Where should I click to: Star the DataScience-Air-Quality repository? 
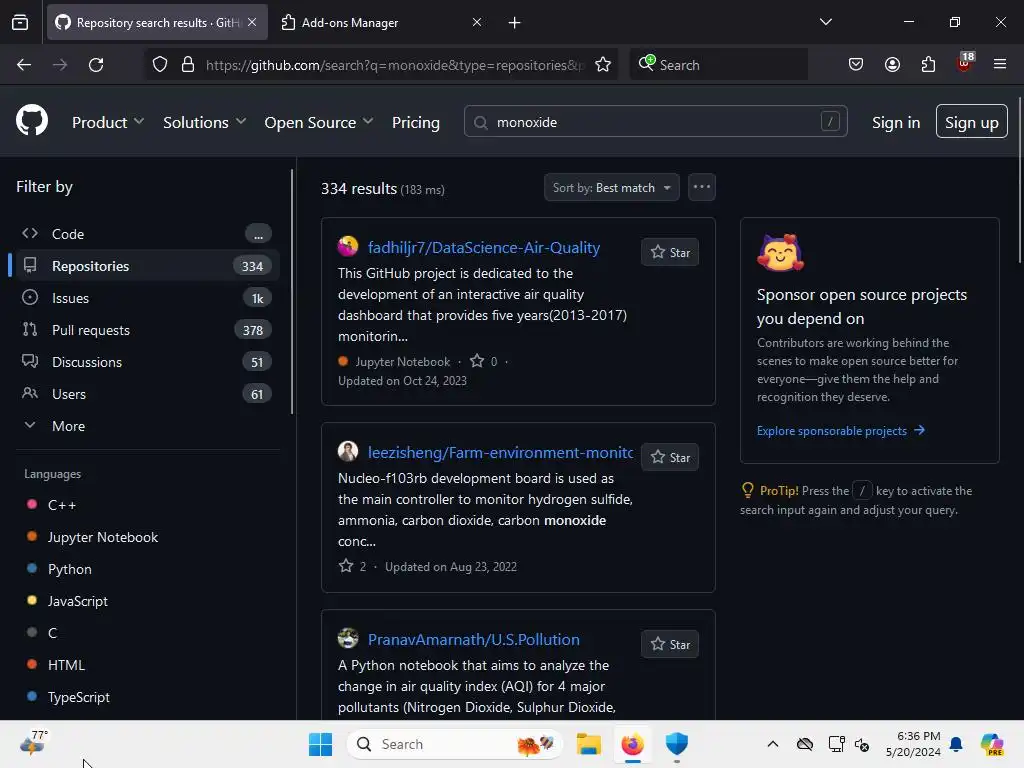(670, 252)
